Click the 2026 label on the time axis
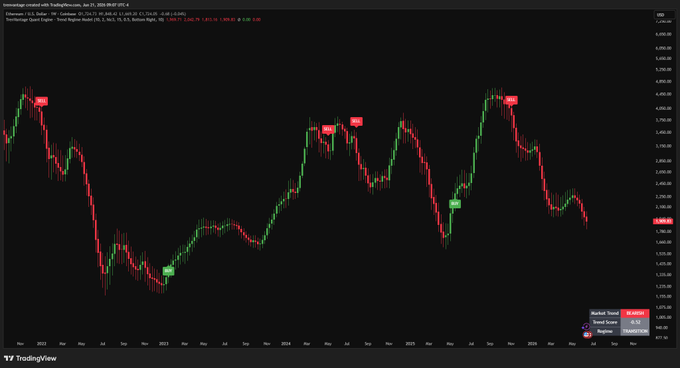Viewport: 680px width, 368px height. [532, 344]
